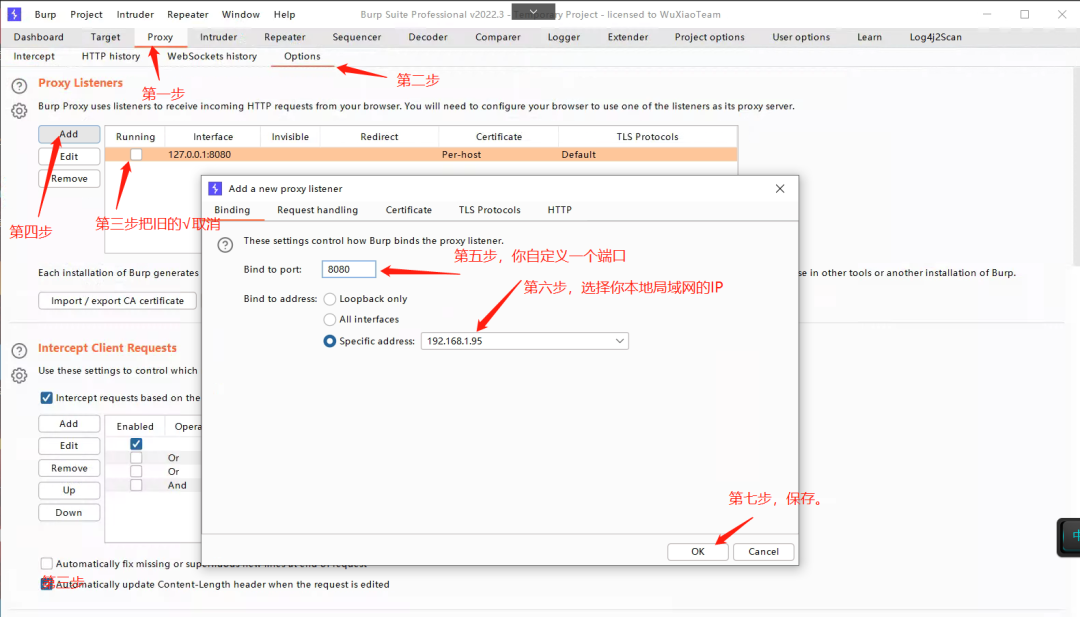1080x617 pixels.
Task: Open the Log4j2Scan tab
Action: pos(935,37)
